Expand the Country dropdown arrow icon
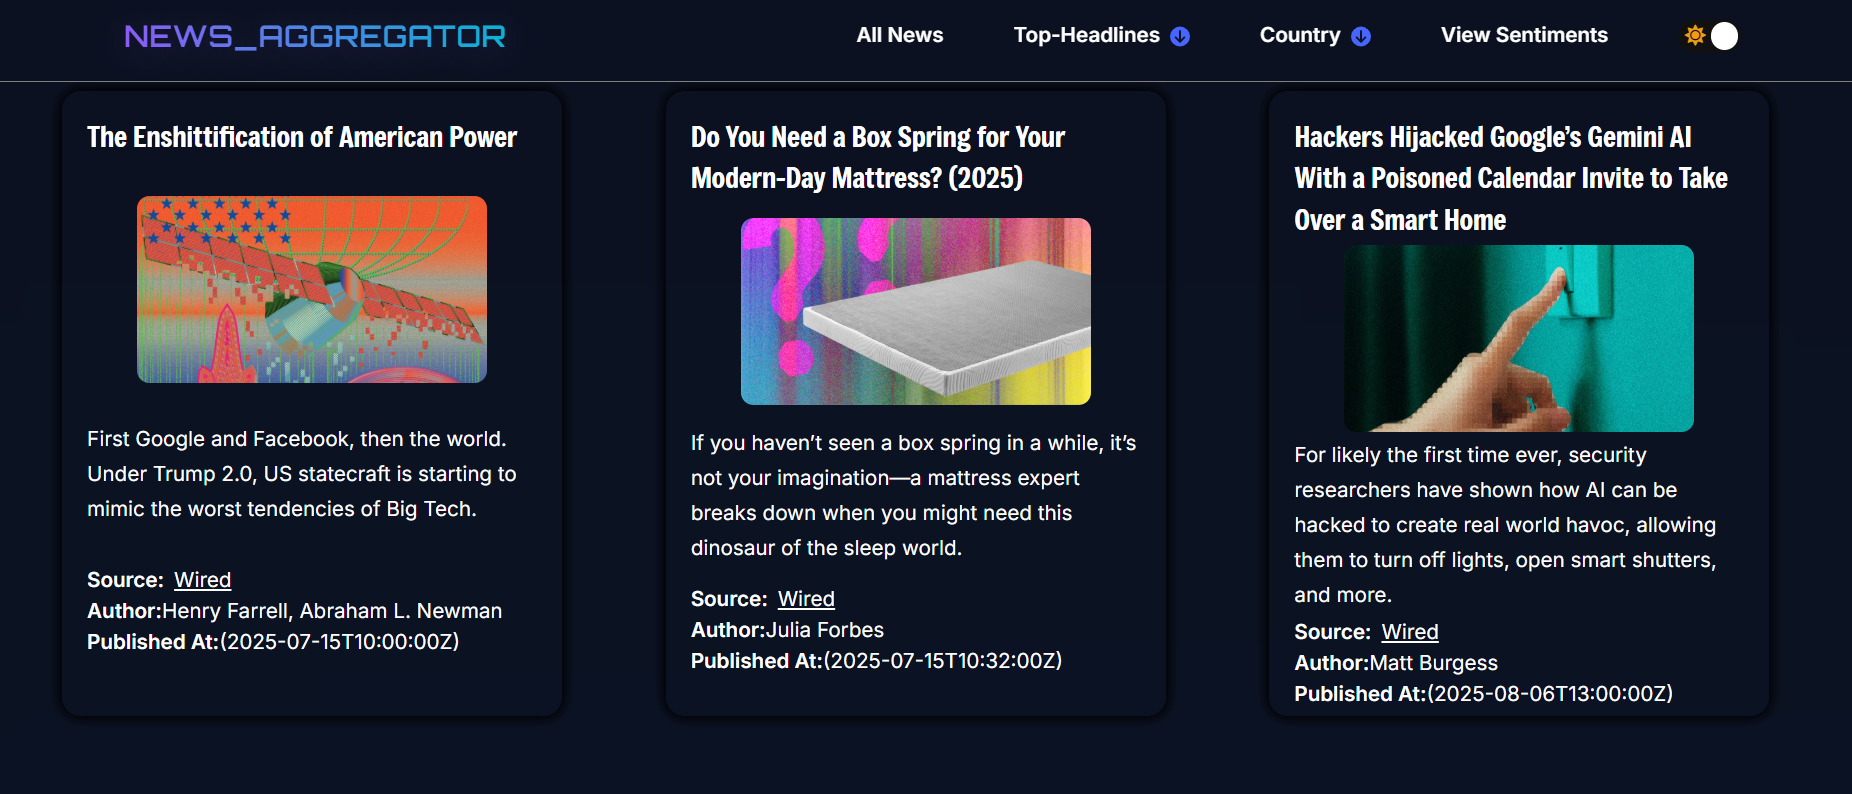 (x=1361, y=36)
